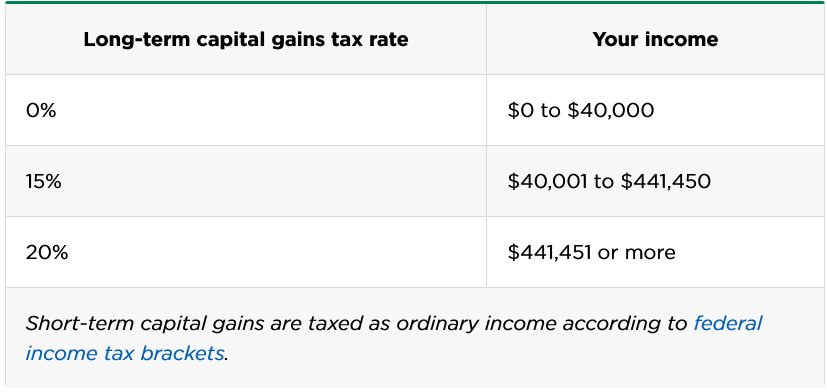
Task: Click the 20% tax rate cell
Action: click(x=246, y=252)
